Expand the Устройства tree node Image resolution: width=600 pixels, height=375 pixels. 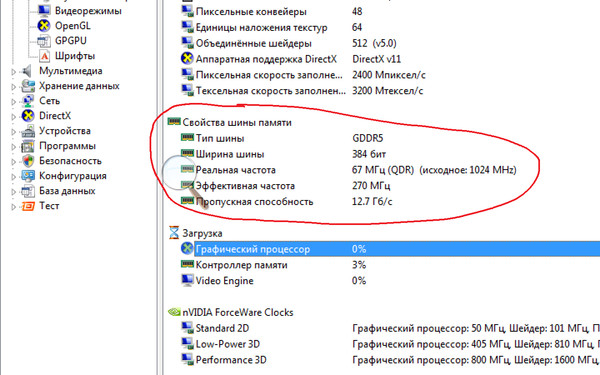(13, 132)
